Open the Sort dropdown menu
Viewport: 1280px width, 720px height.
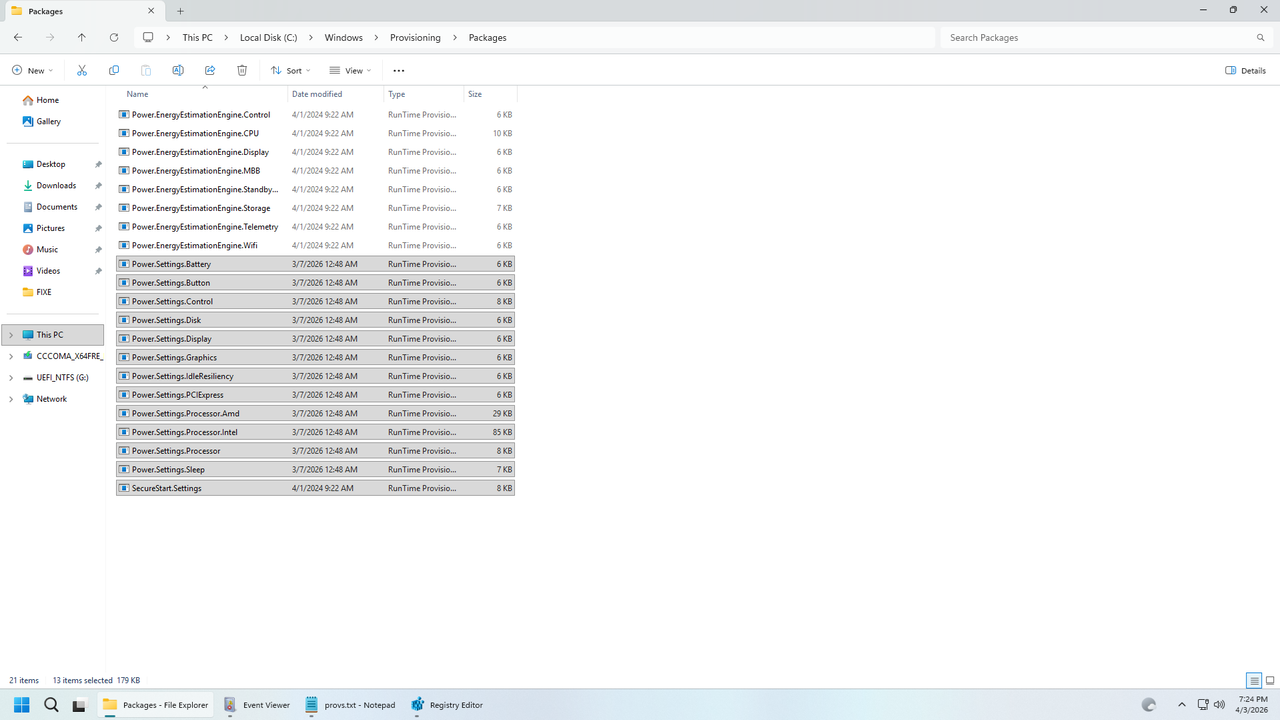(x=291, y=71)
